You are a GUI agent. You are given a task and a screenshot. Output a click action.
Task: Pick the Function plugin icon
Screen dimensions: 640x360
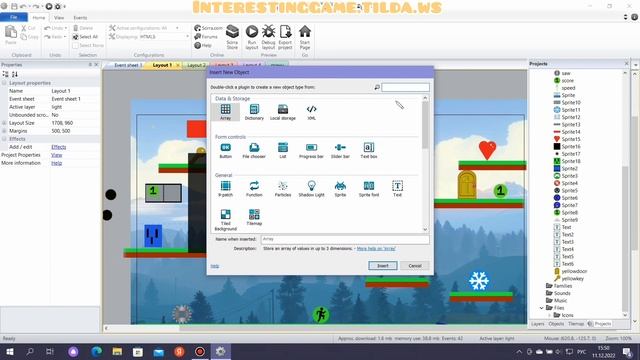point(254,189)
